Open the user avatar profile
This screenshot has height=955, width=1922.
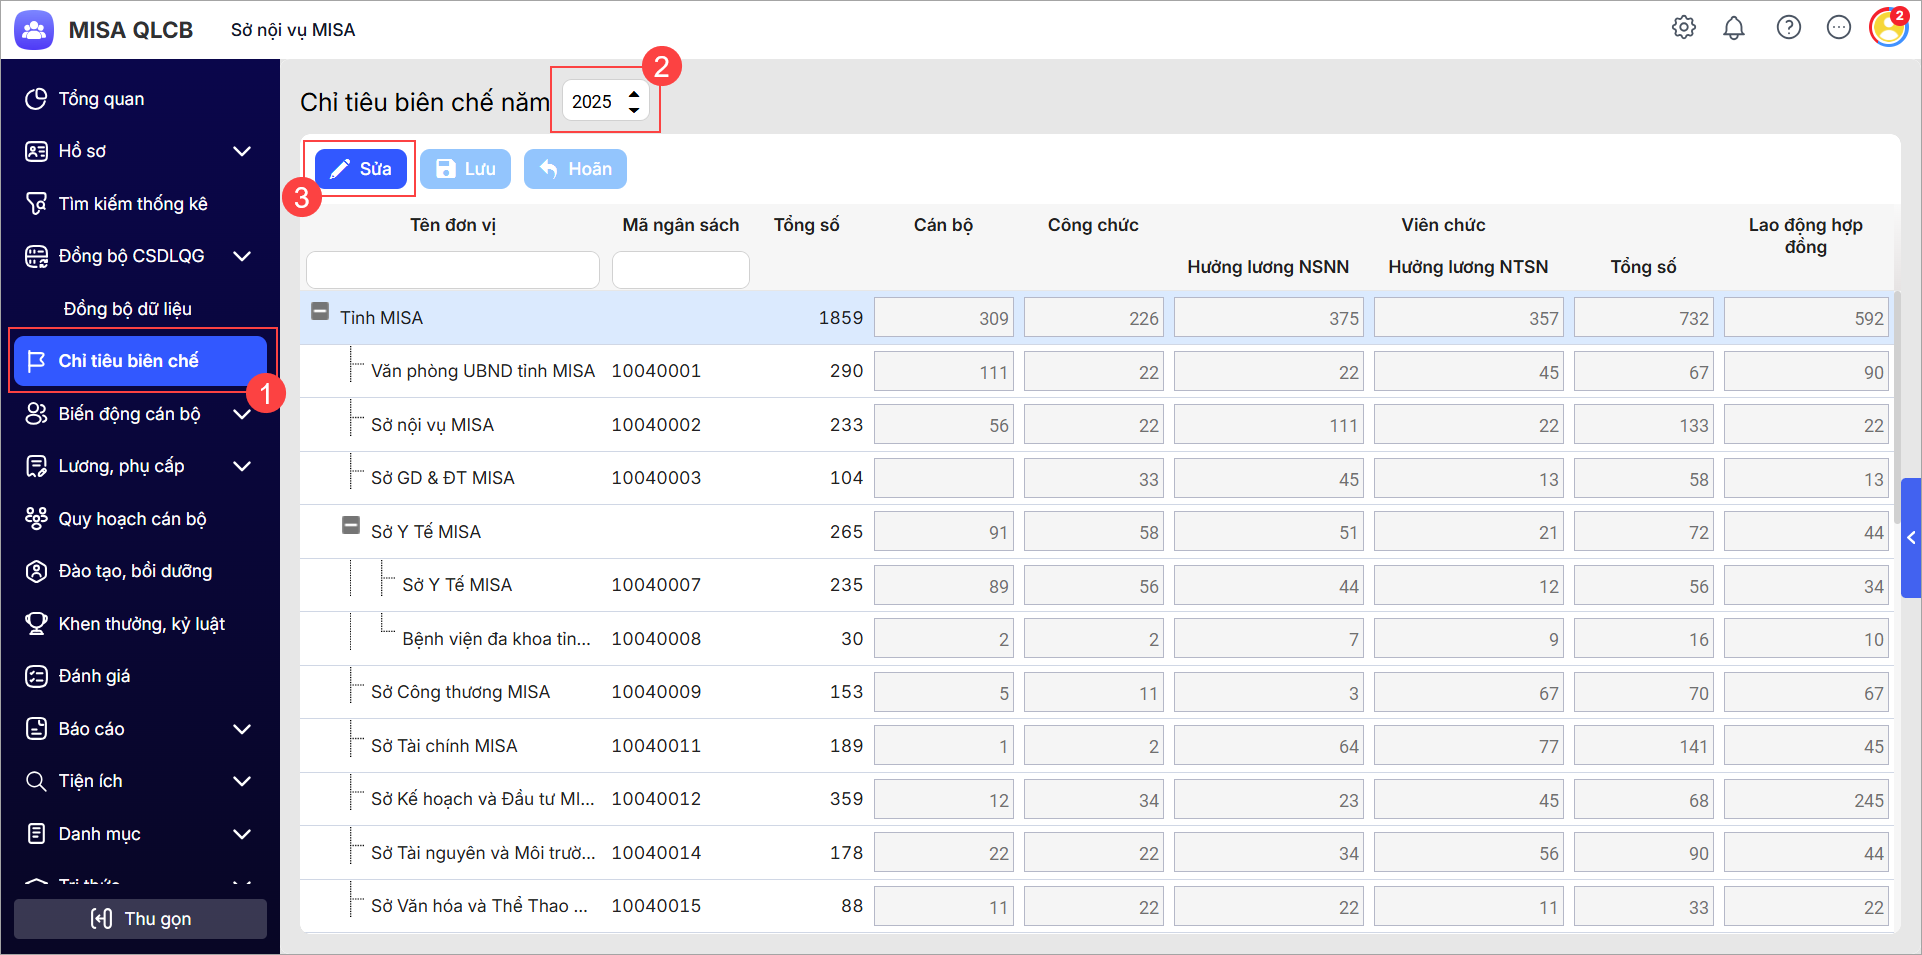coord(1888,28)
